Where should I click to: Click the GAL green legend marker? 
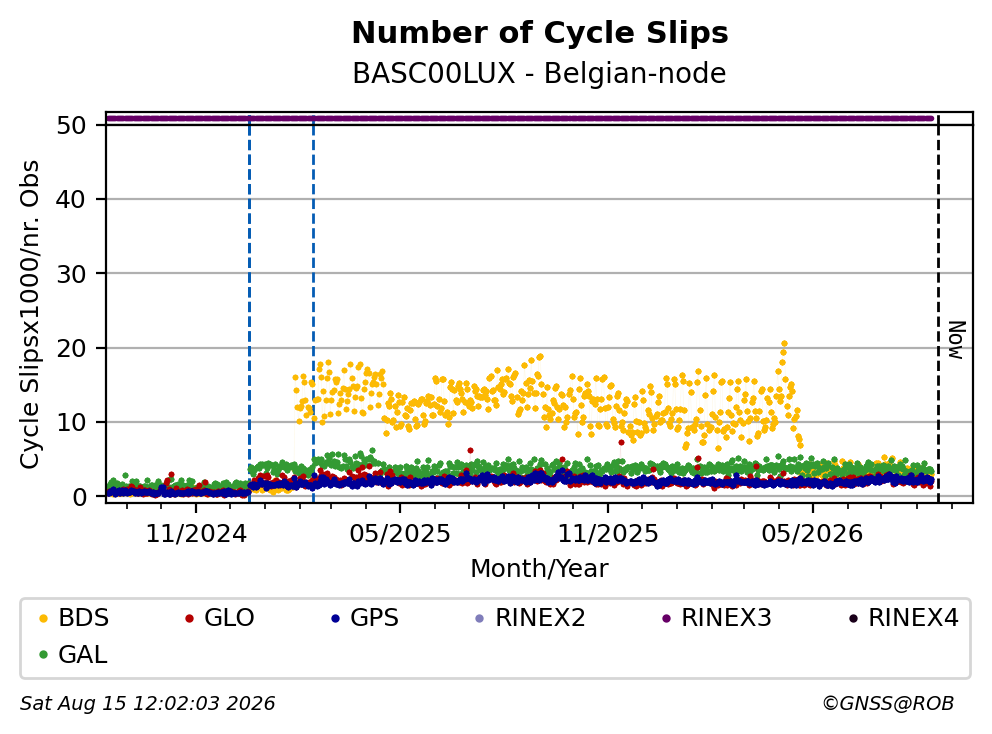pos(43,655)
